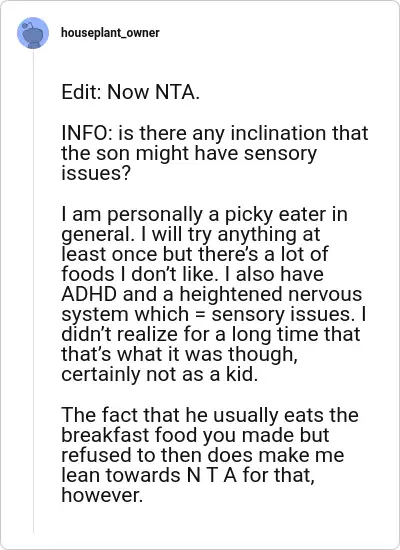Screen dimensions: 400x550
Task: Click the 'breakfast food you made but' line
Action: [x=195, y=435]
